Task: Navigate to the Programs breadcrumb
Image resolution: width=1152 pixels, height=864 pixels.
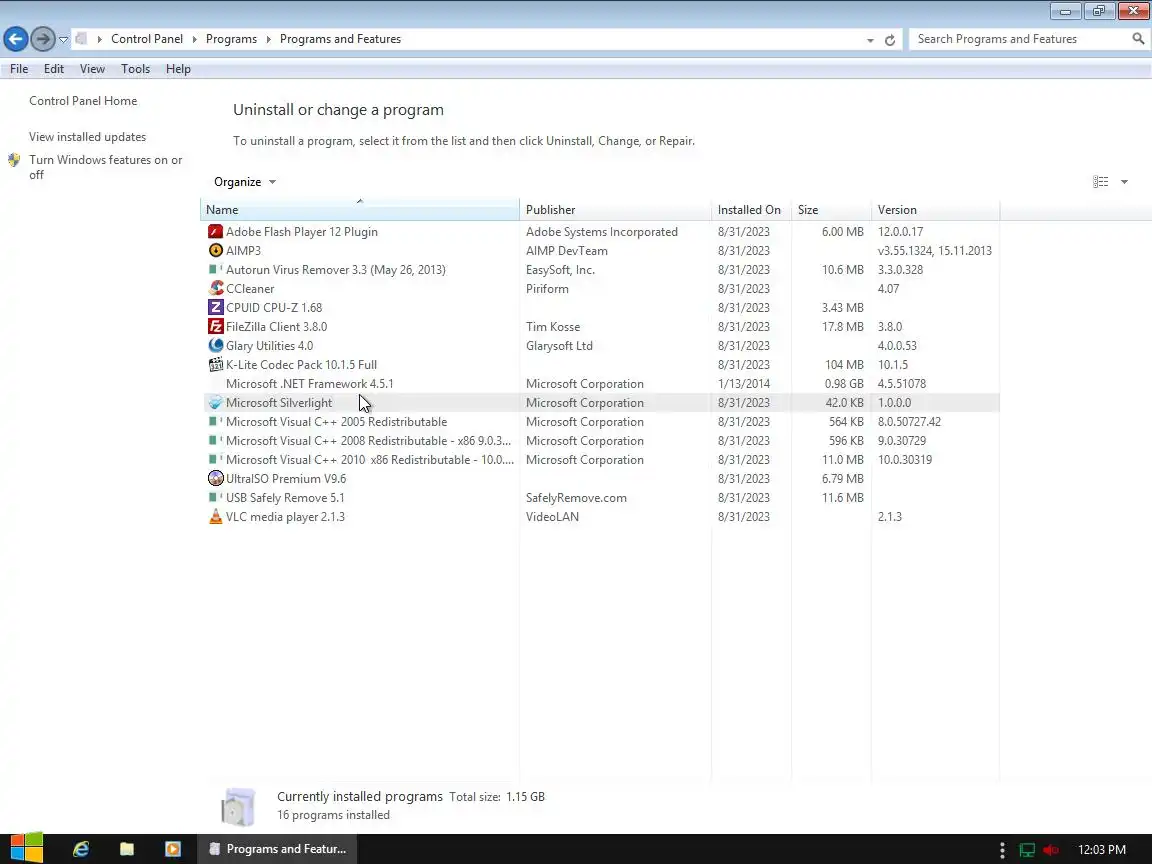Action: [231, 39]
